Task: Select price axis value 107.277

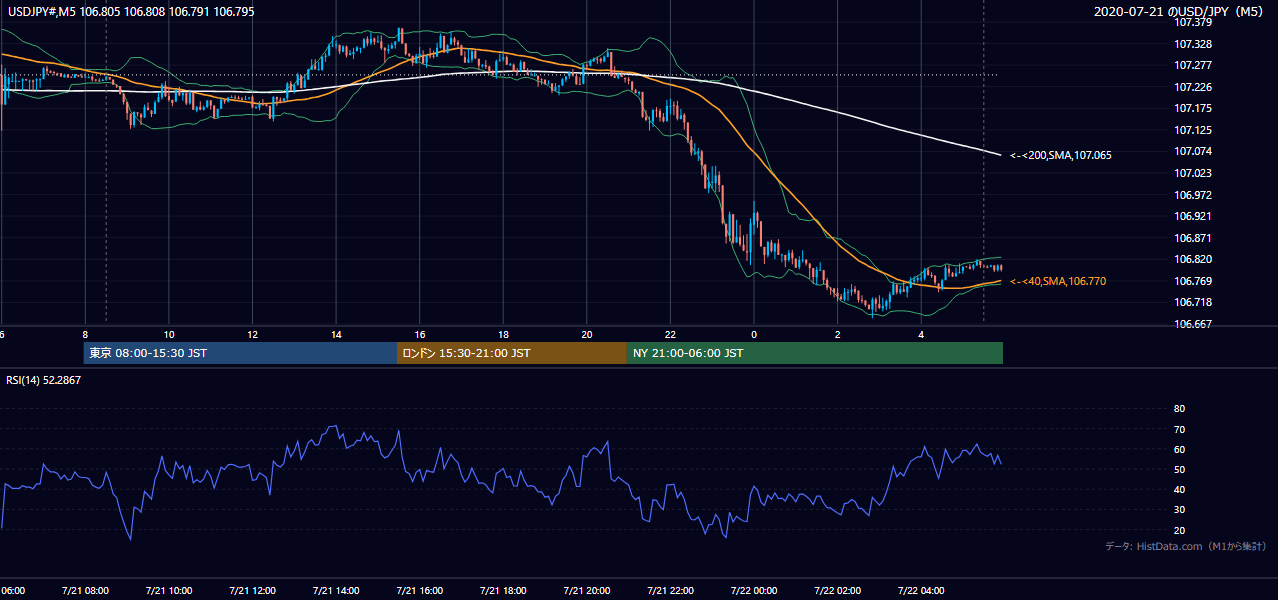Action: [1193, 65]
